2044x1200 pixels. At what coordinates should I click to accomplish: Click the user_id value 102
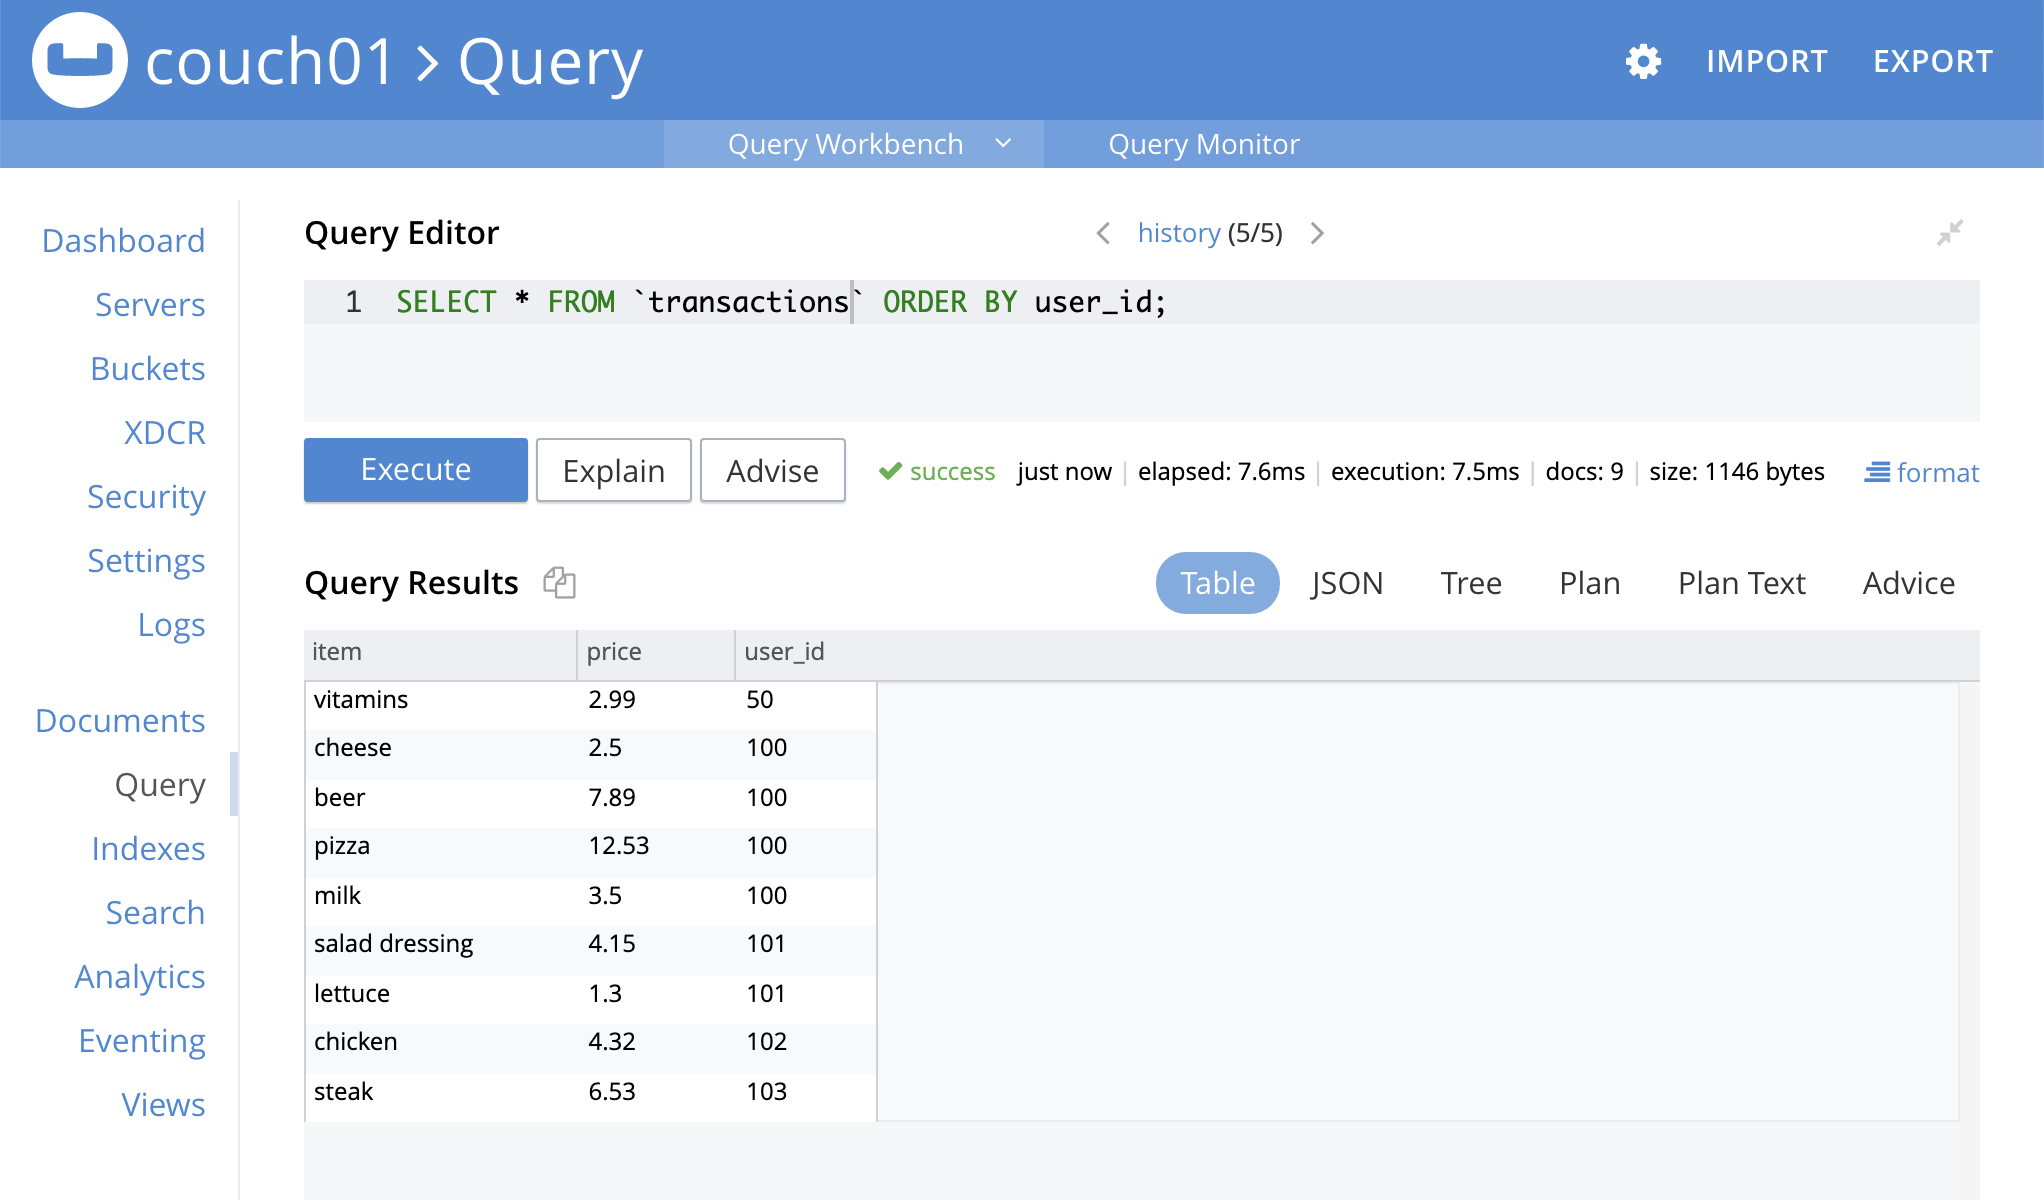click(767, 1042)
